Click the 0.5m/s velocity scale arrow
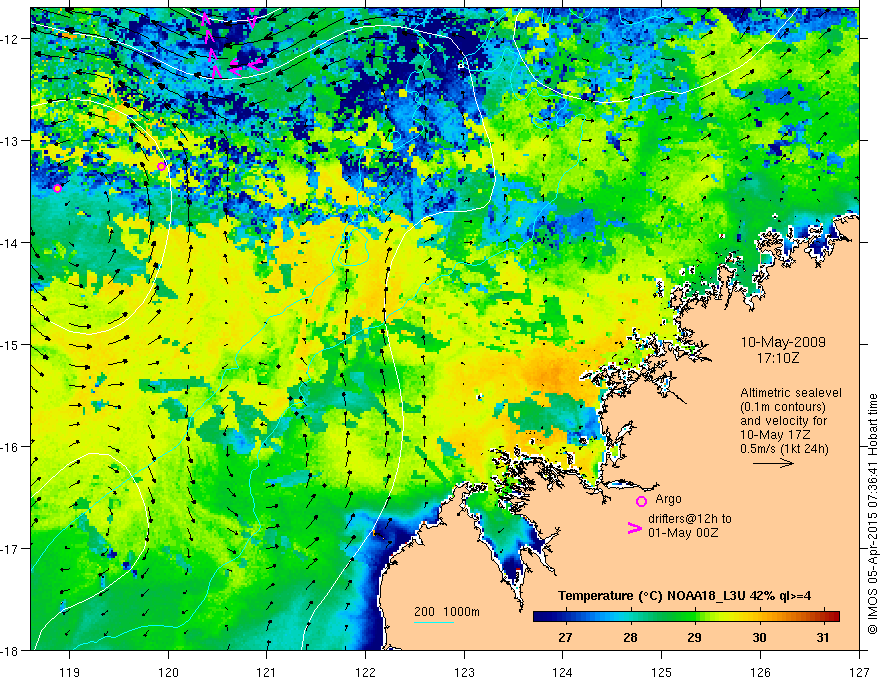This screenshot has height=680, width=880. tap(773, 463)
